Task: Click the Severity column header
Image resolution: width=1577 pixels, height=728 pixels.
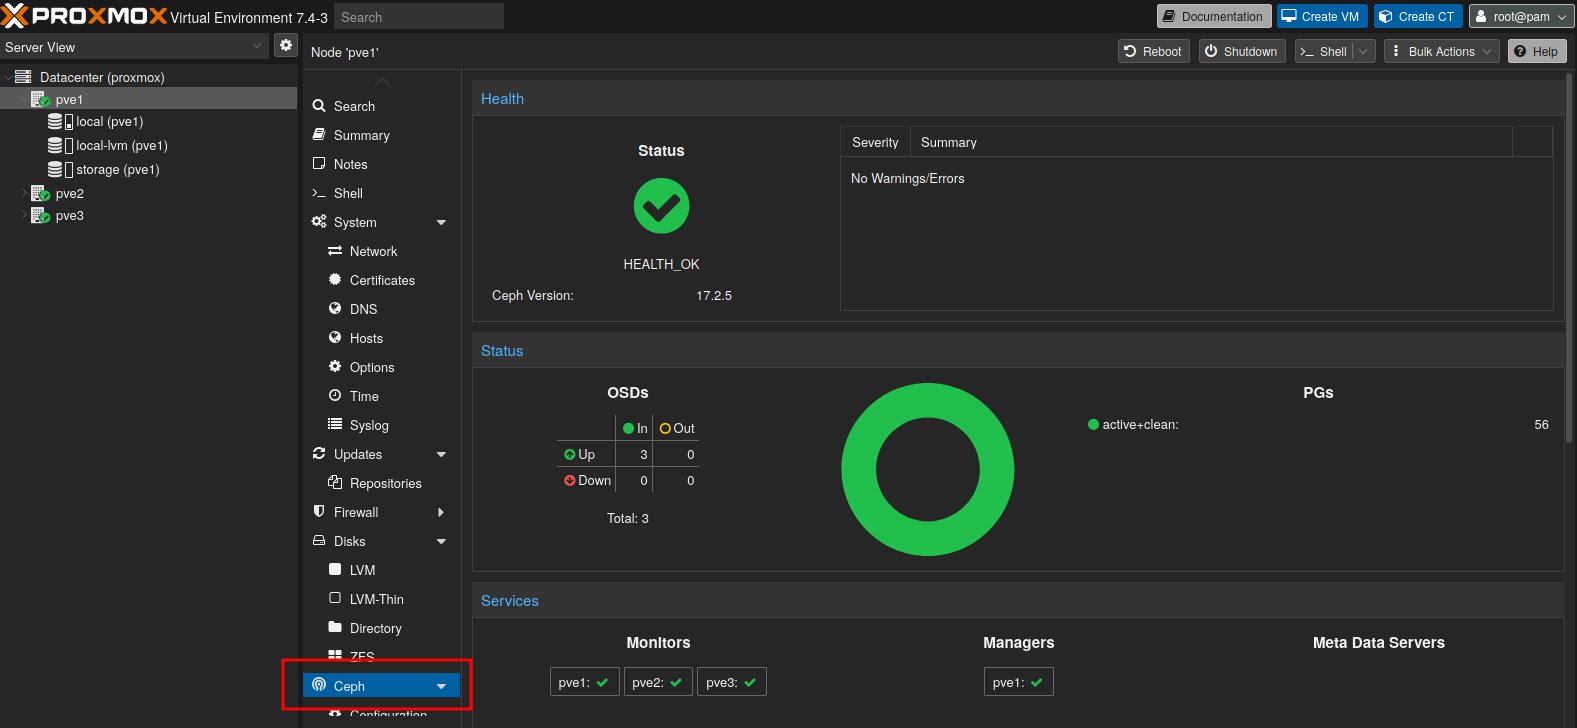Action: tap(876, 142)
